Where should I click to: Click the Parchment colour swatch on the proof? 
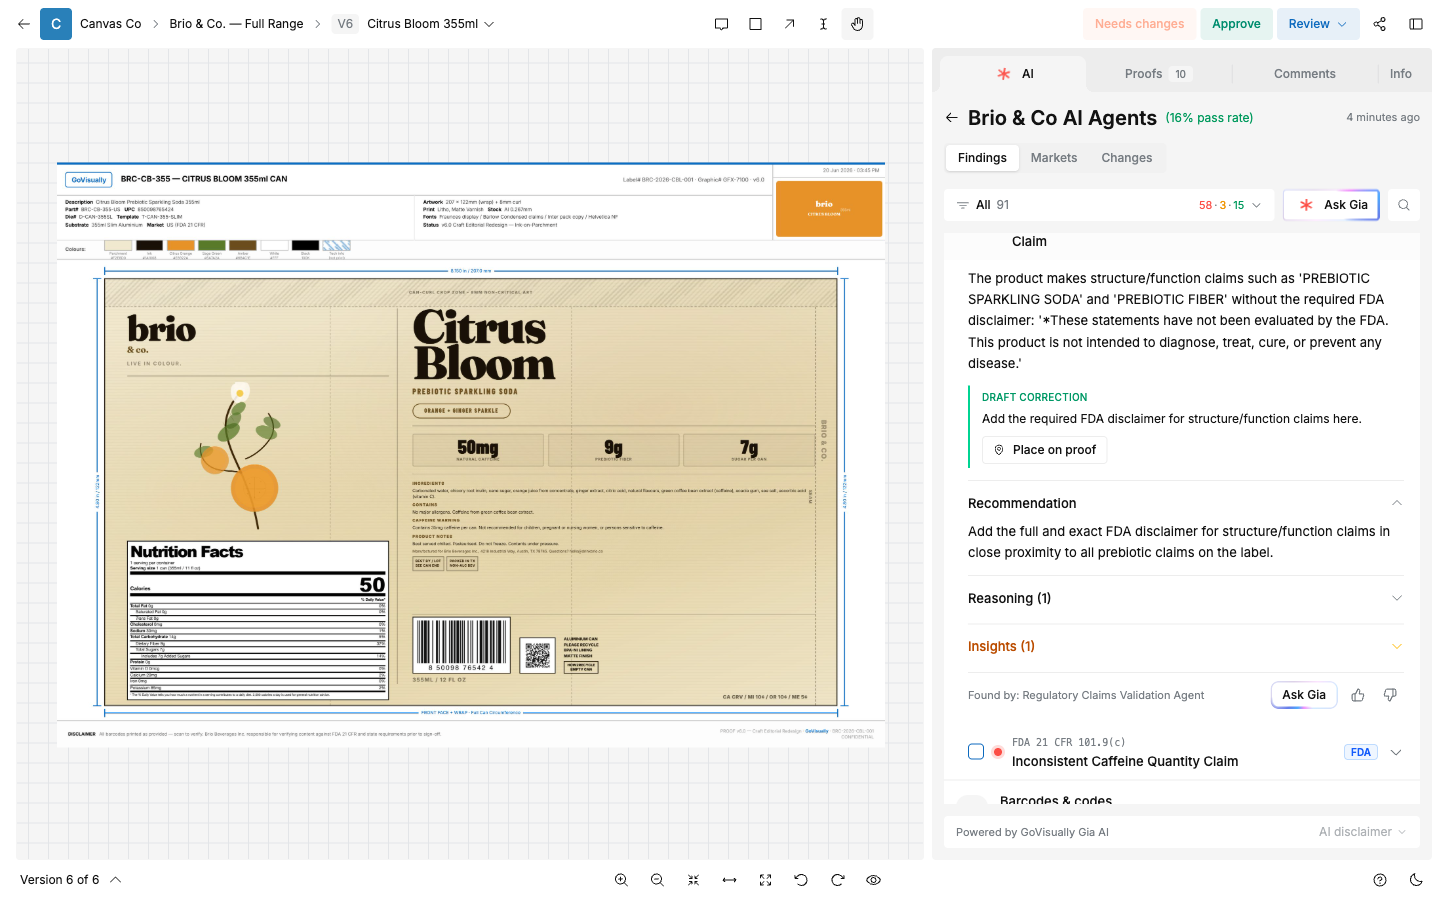(x=118, y=245)
